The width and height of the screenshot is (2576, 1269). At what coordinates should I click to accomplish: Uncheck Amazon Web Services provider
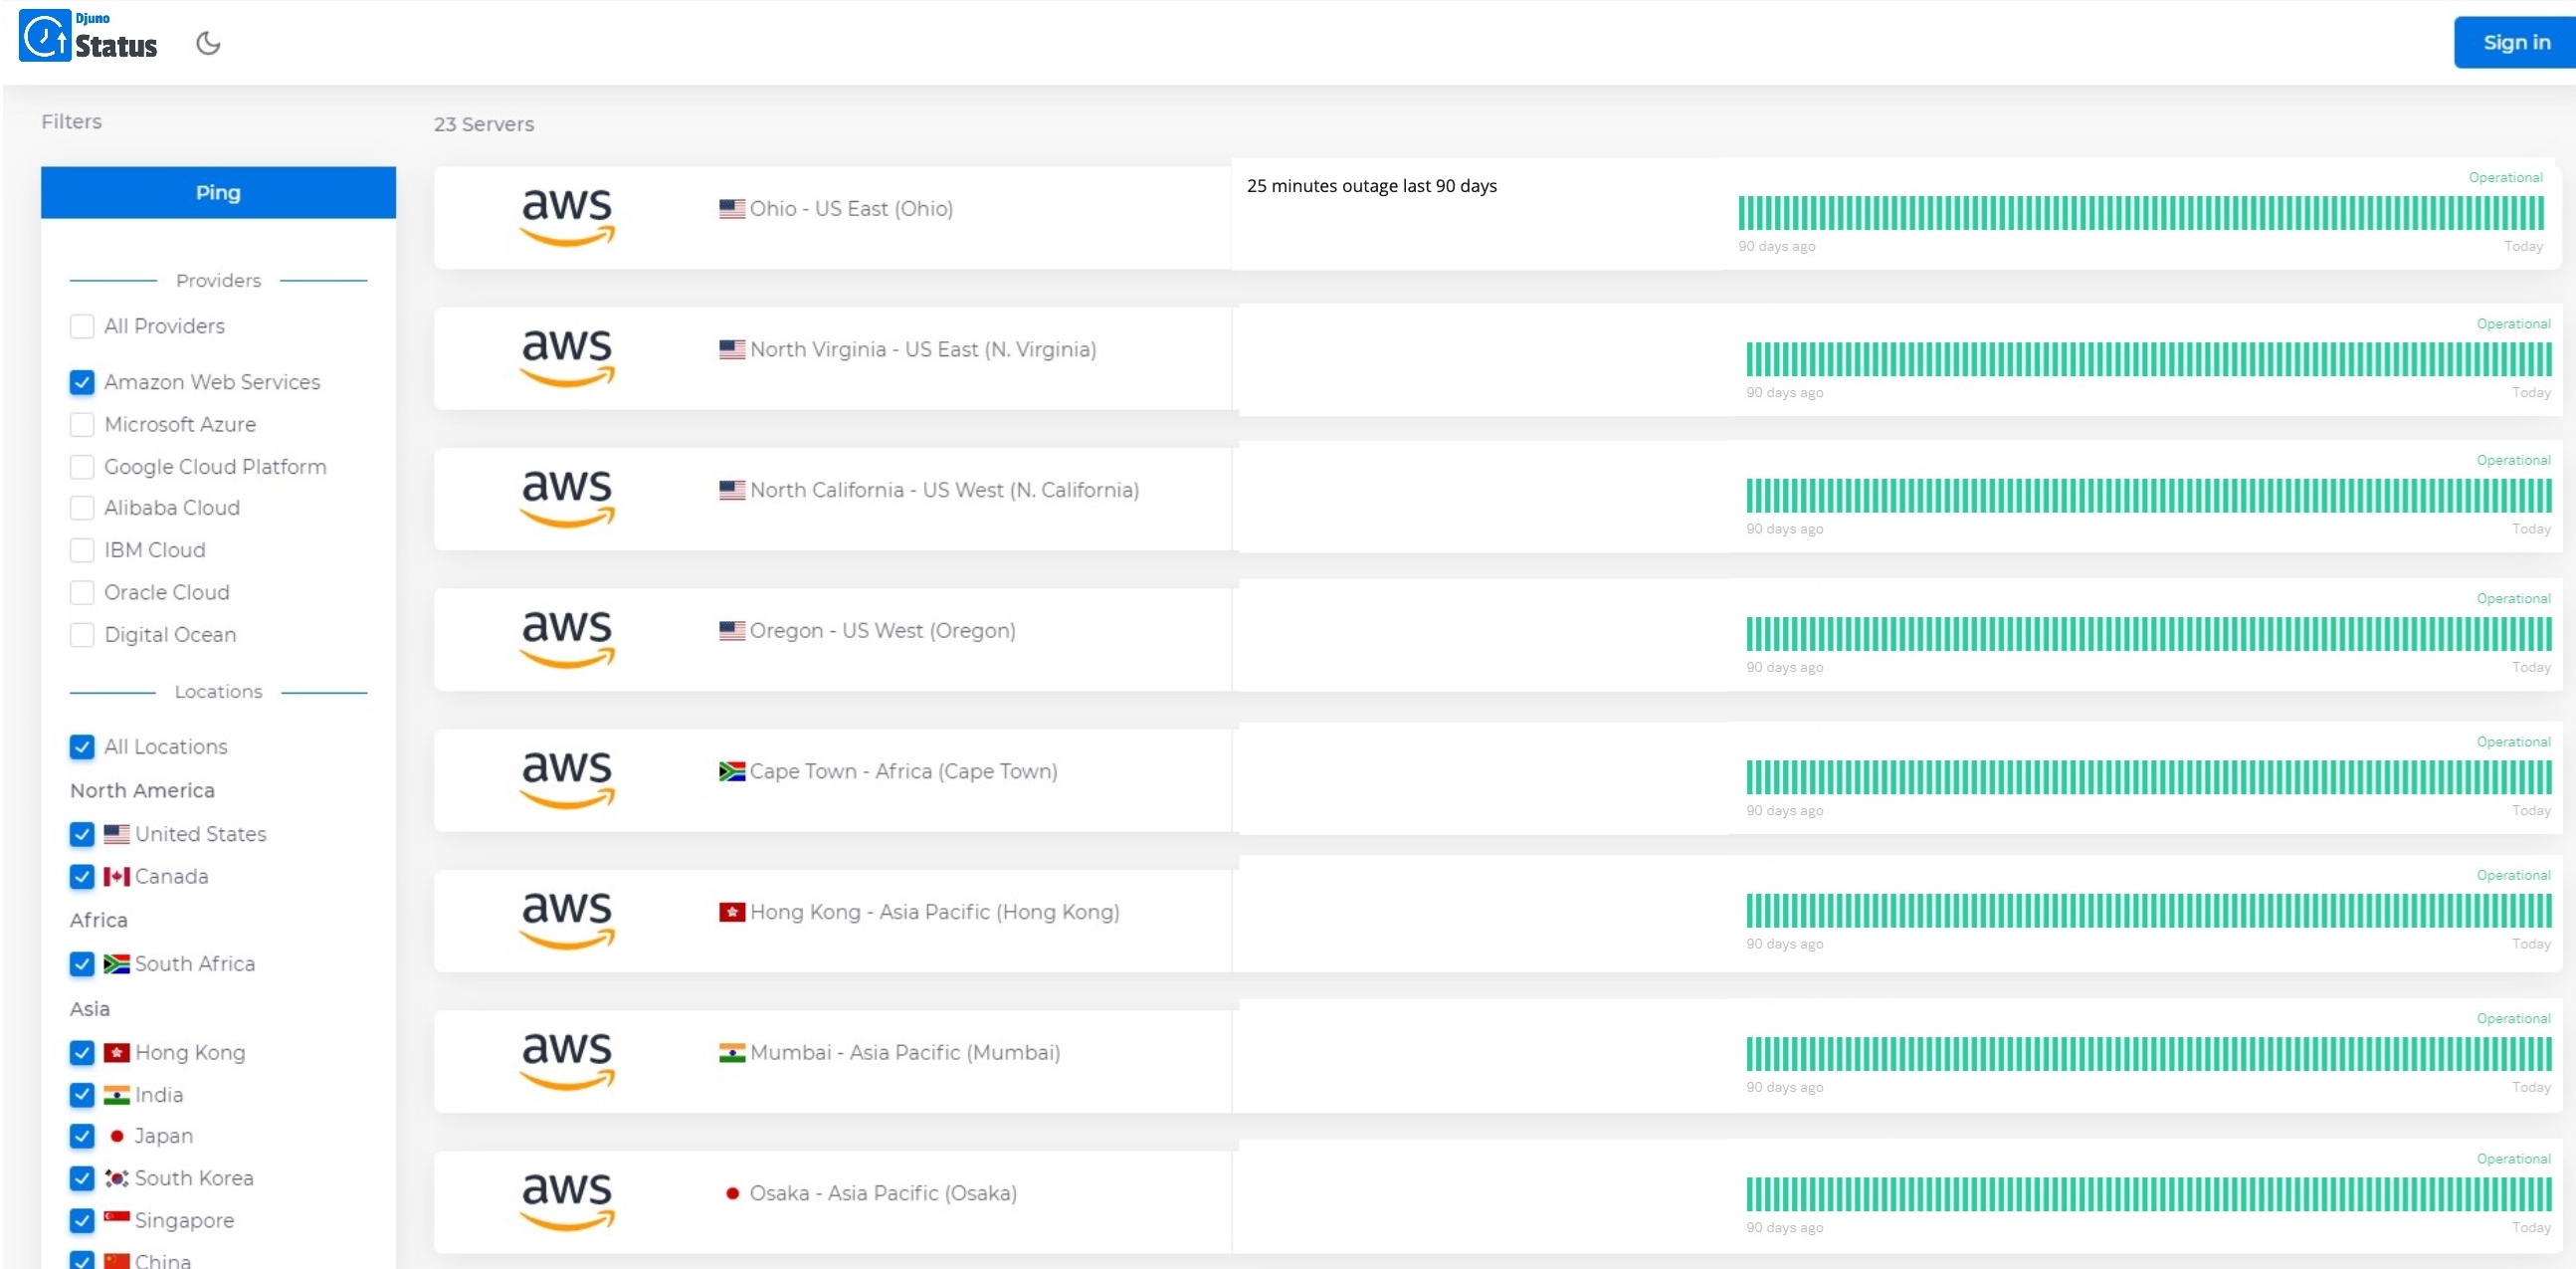[x=82, y=383]
